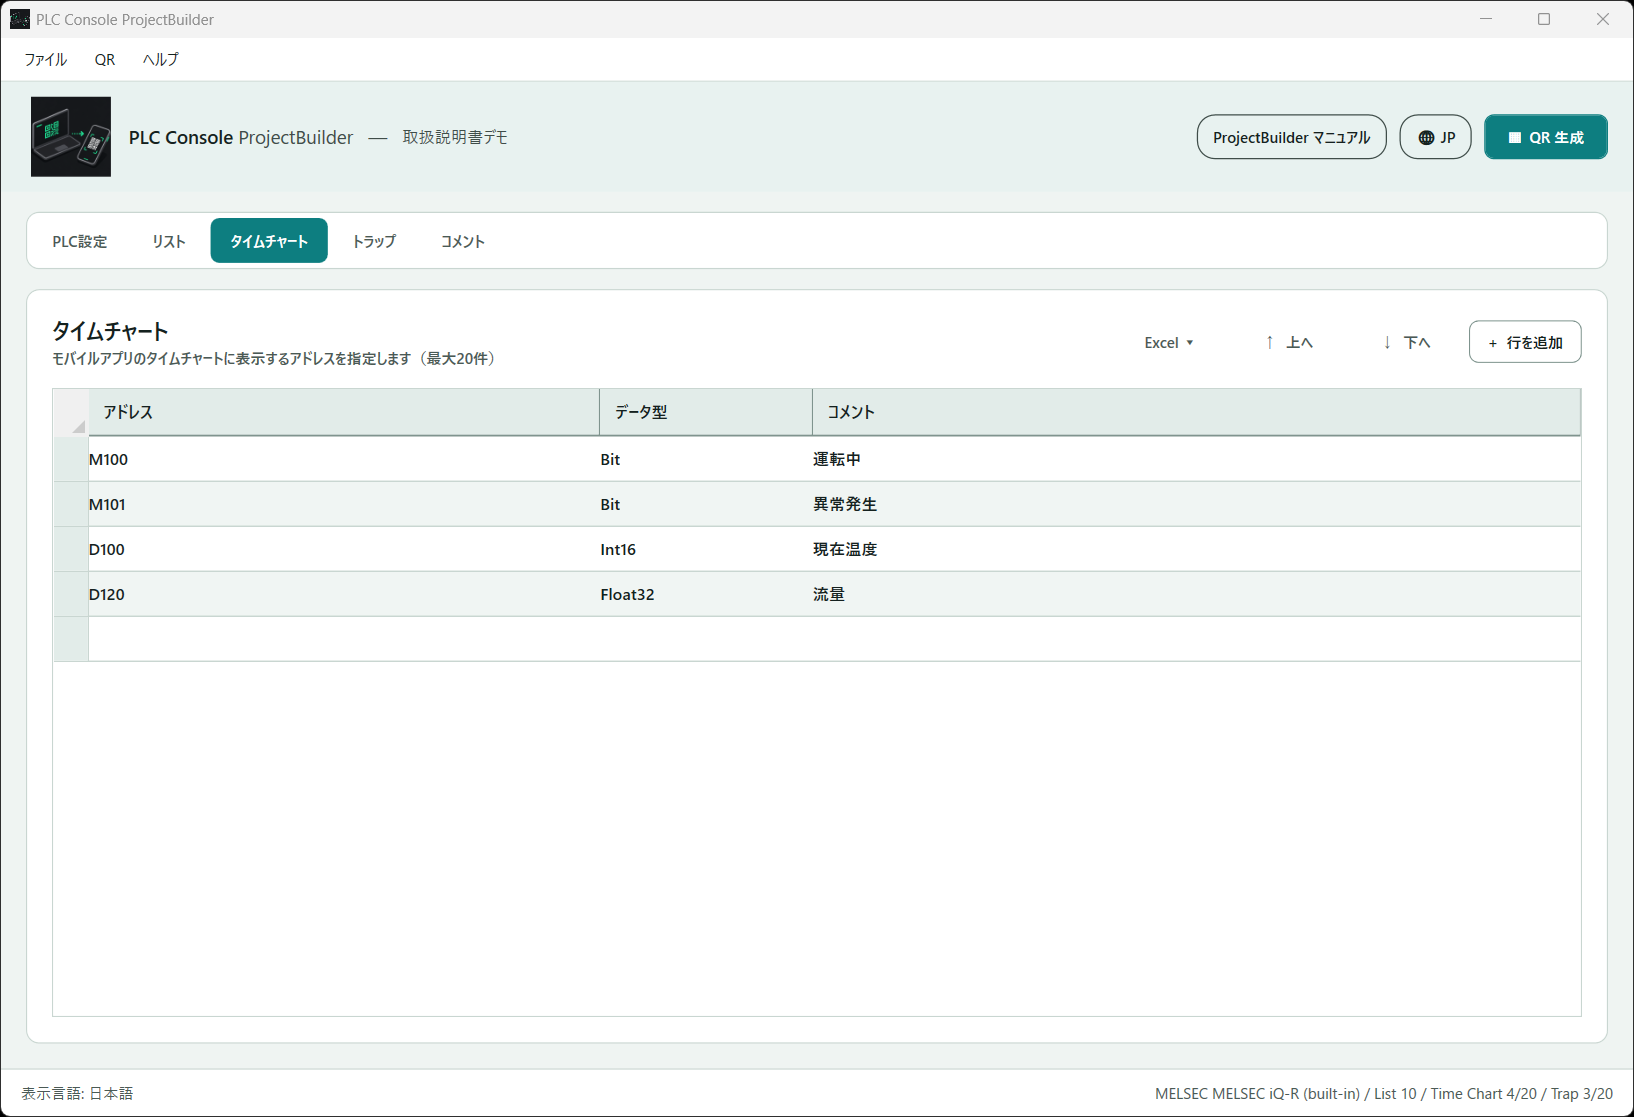This screenshot has height=1117, width=1634.
Task: Click the 異常発生 comment cell
Action: click(1197, 504)
